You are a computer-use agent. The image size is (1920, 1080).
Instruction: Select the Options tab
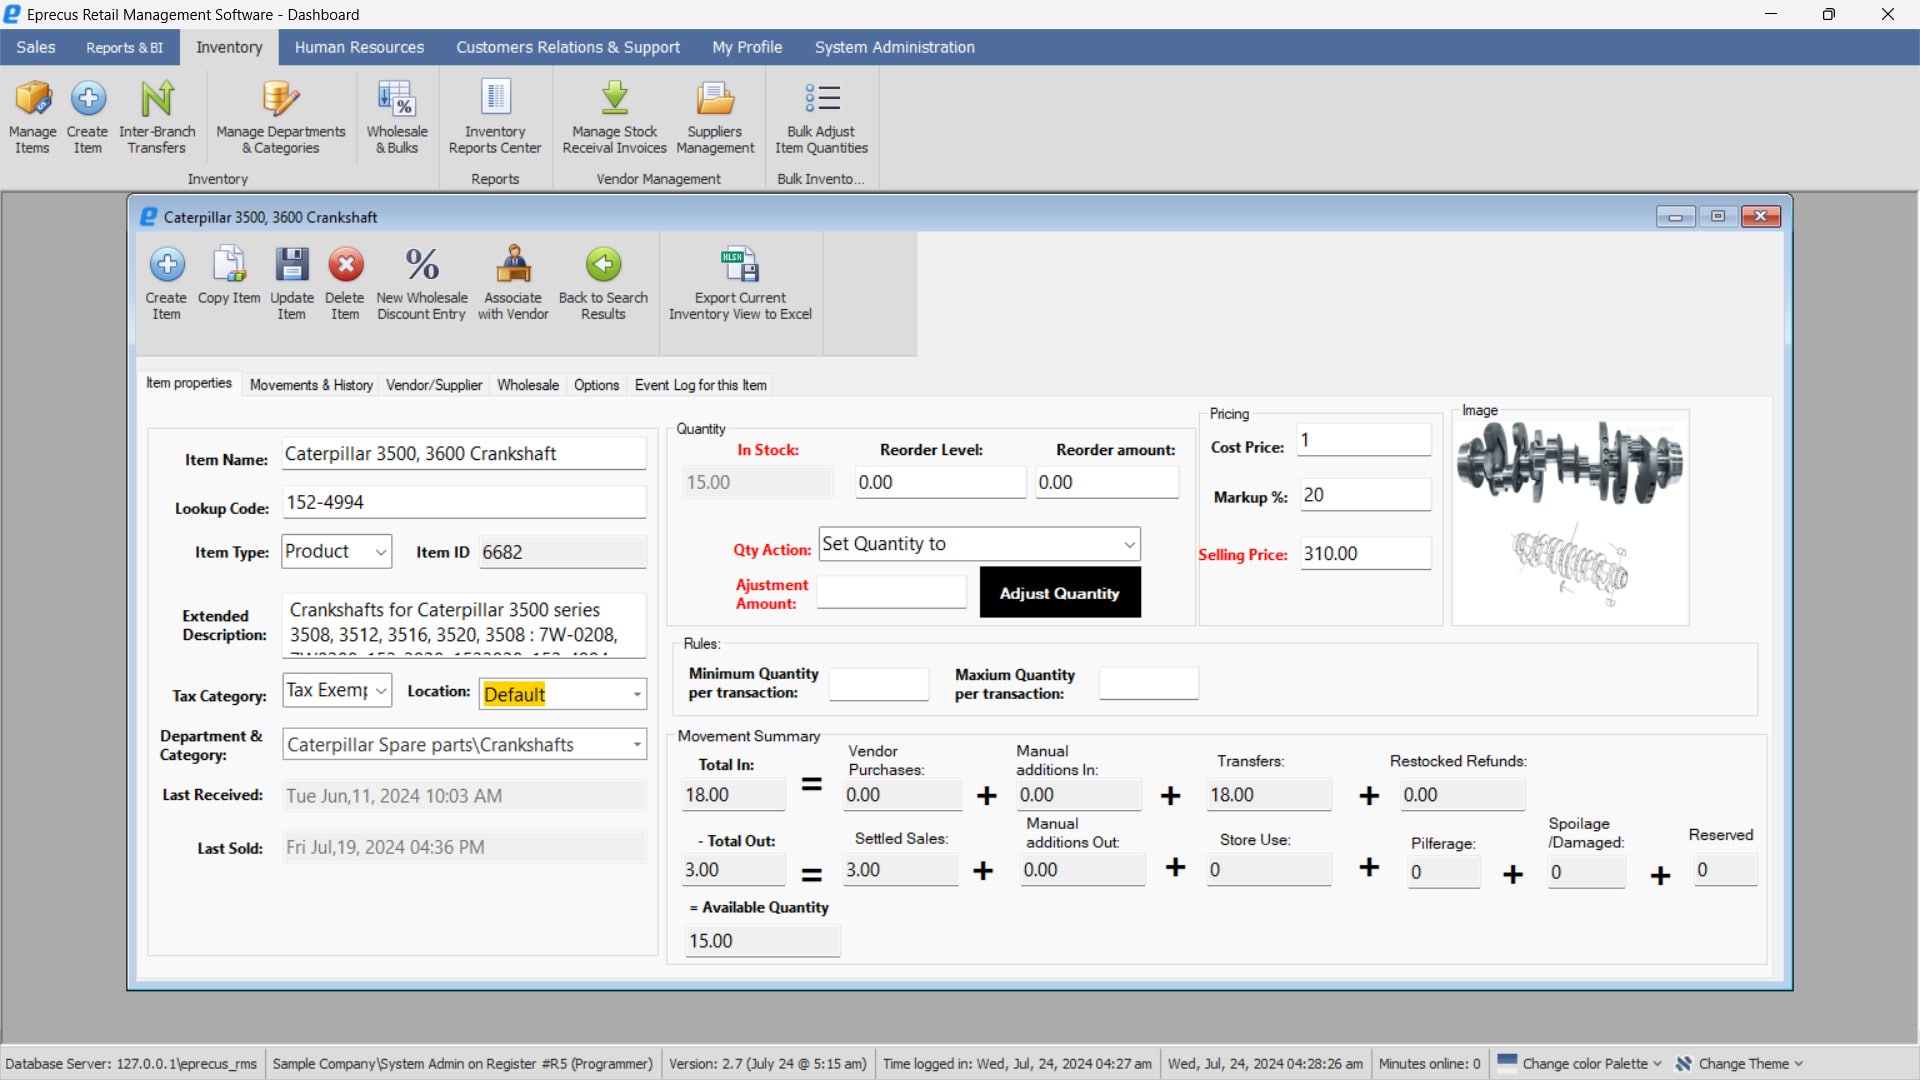(x=596, y=385)
